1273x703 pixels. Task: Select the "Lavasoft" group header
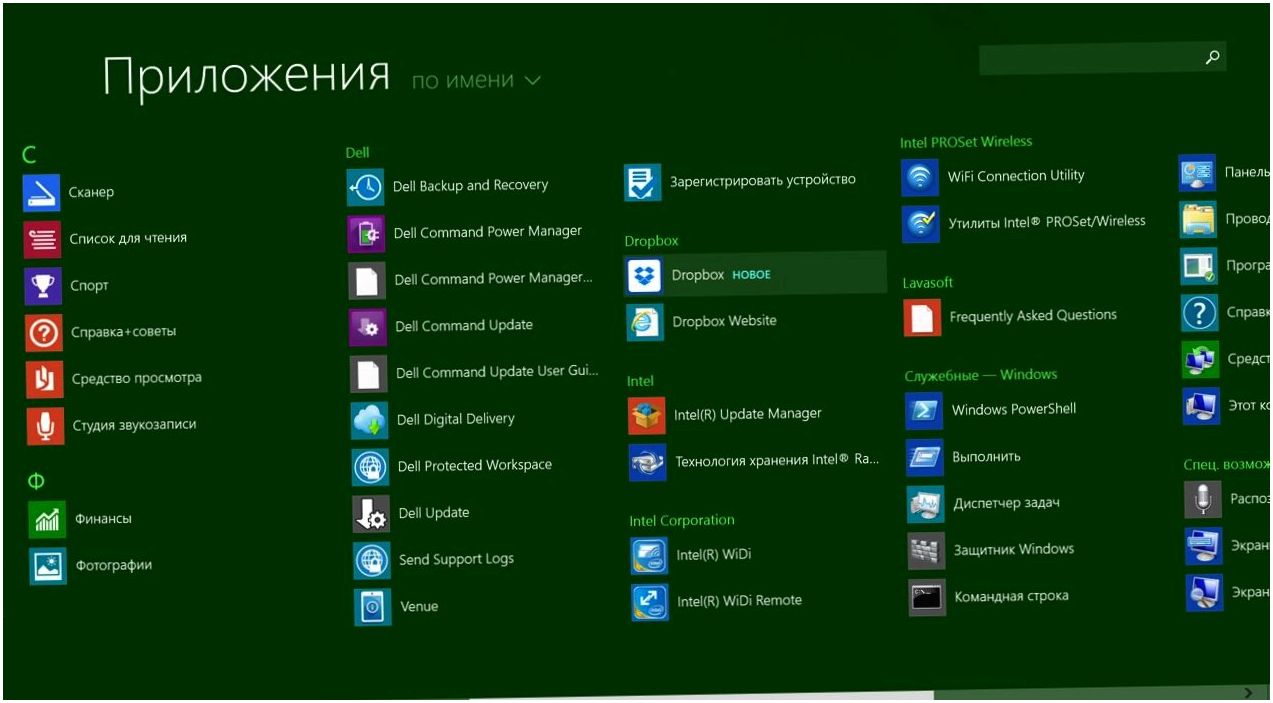point(928,282)
